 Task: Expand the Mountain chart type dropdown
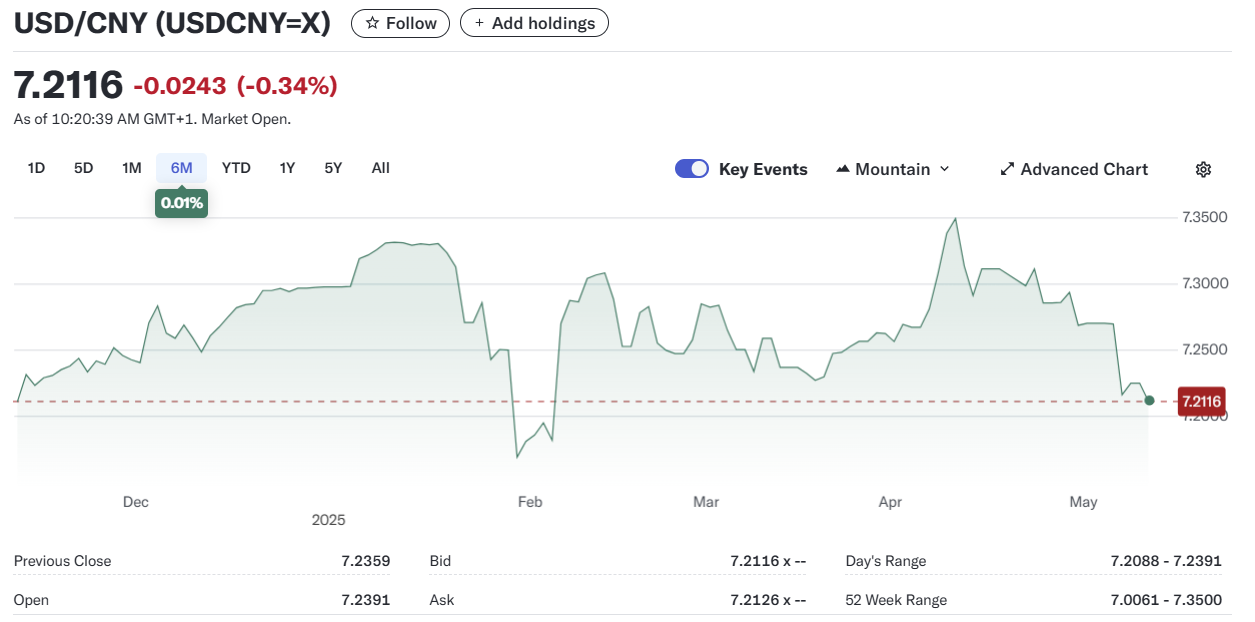892,169
